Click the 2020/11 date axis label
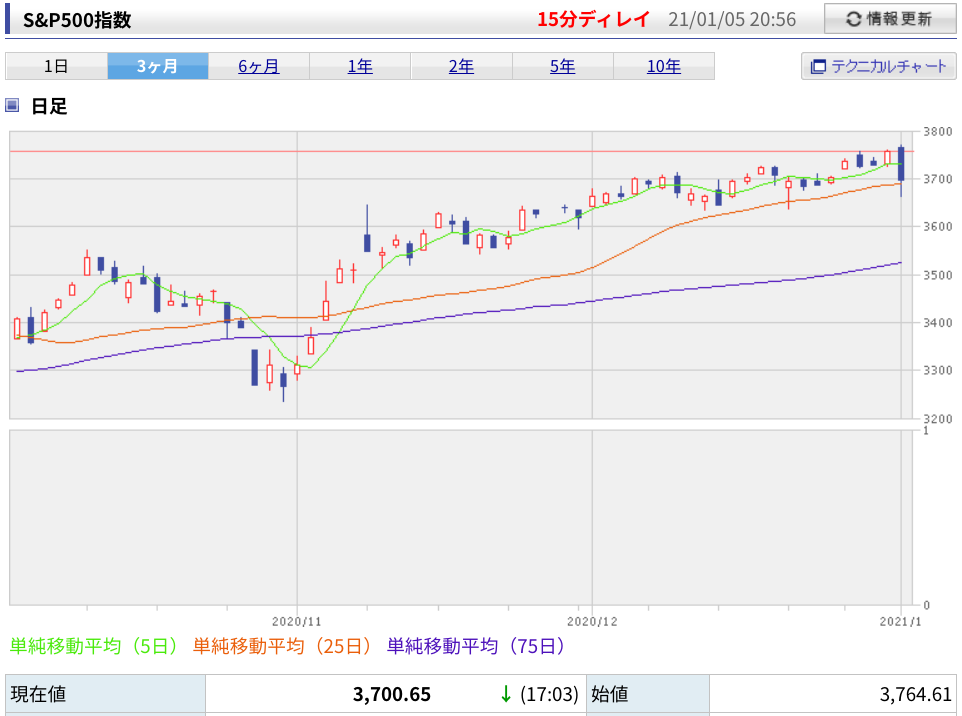 pyautogui.click(x=297, y=622)
